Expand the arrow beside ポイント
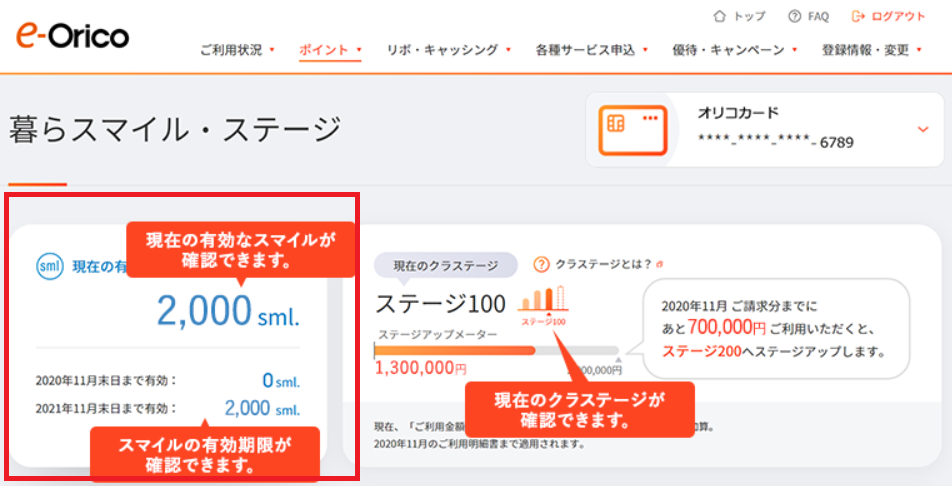Image resolution: width=952 pixels, height=486 pixels. (359, 50)
